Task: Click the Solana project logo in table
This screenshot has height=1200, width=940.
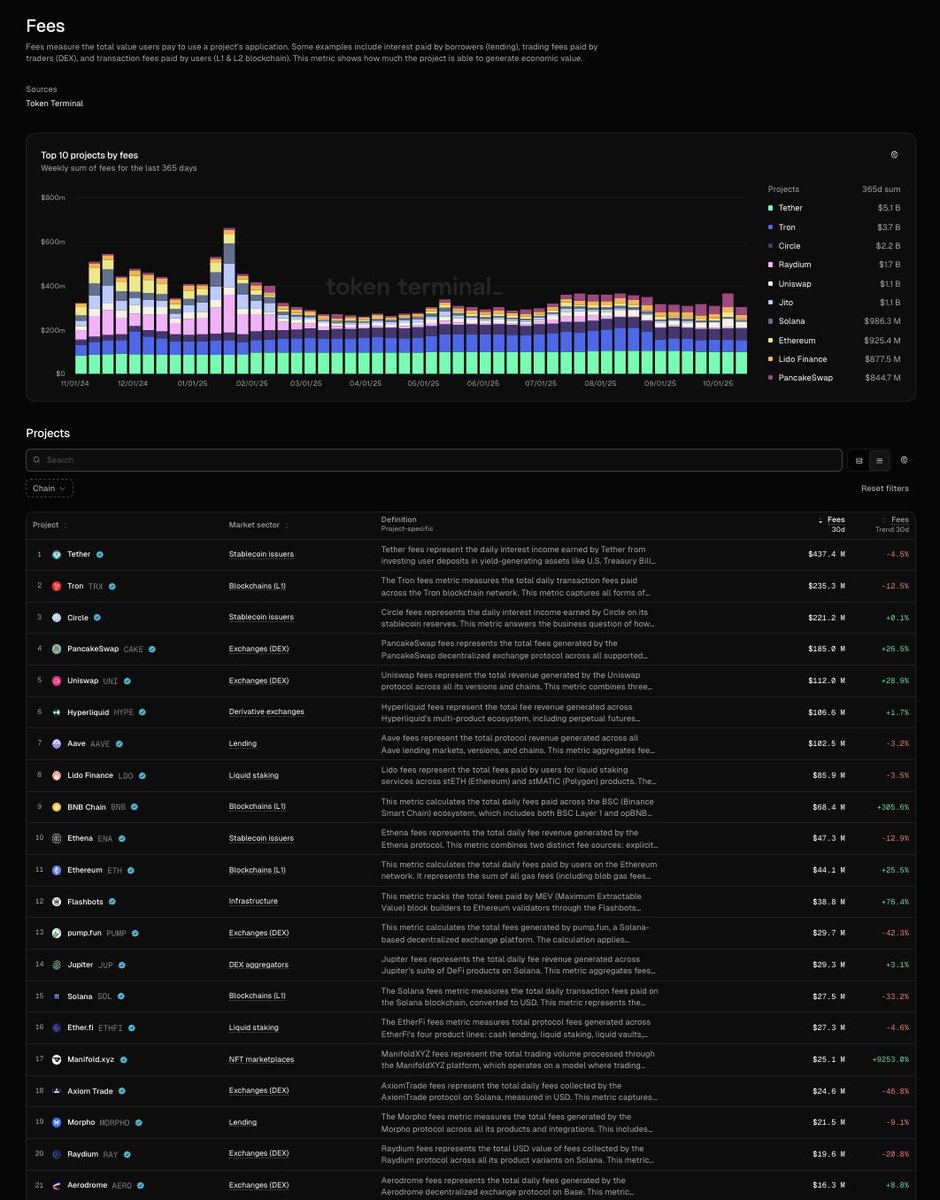Action: point(57,996)
